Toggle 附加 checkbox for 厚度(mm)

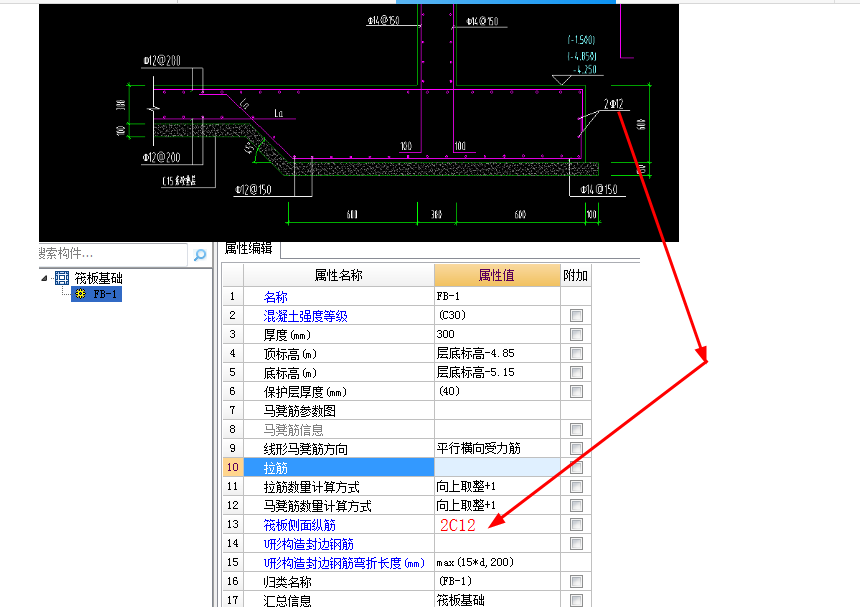click(x=576, y=334)
